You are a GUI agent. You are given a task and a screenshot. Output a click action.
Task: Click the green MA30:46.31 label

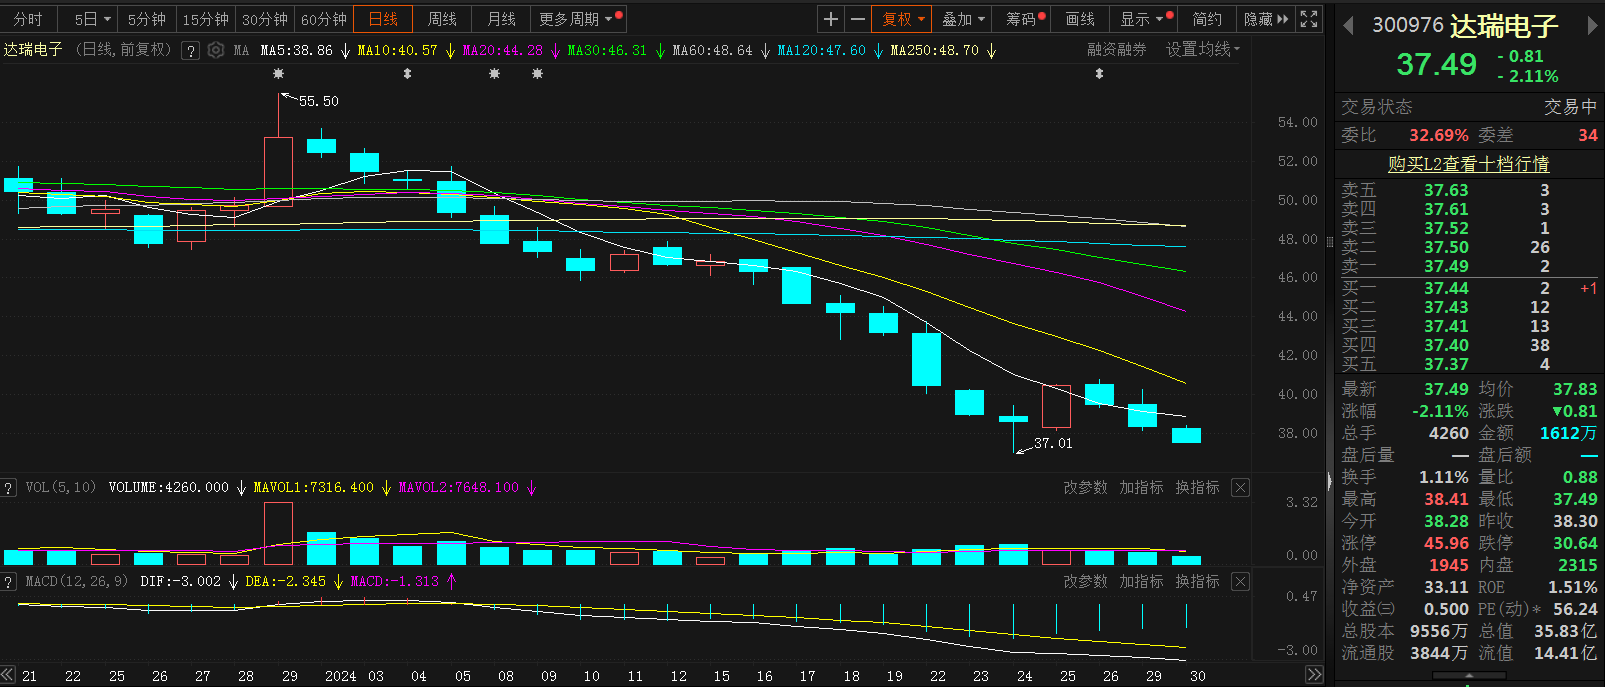coord(607,50)
